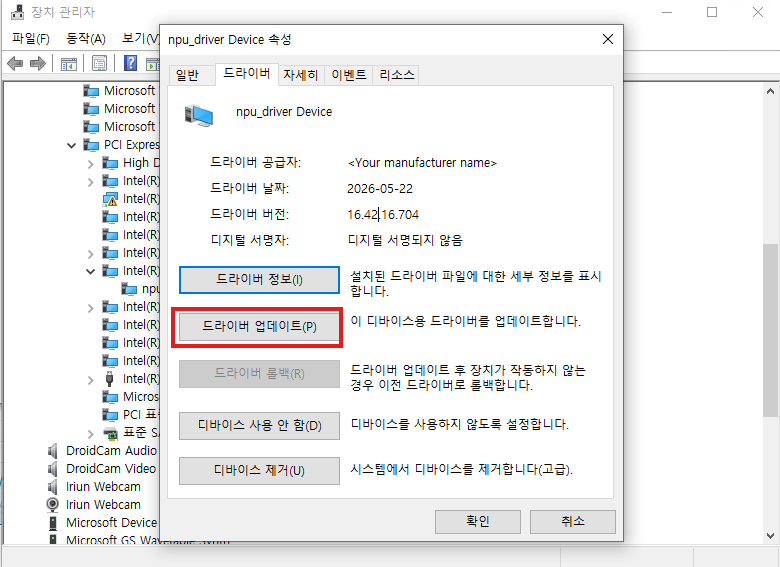Click the Forward arrow toolbar icon
780x567 pixels.
click(x=38, y=64)
